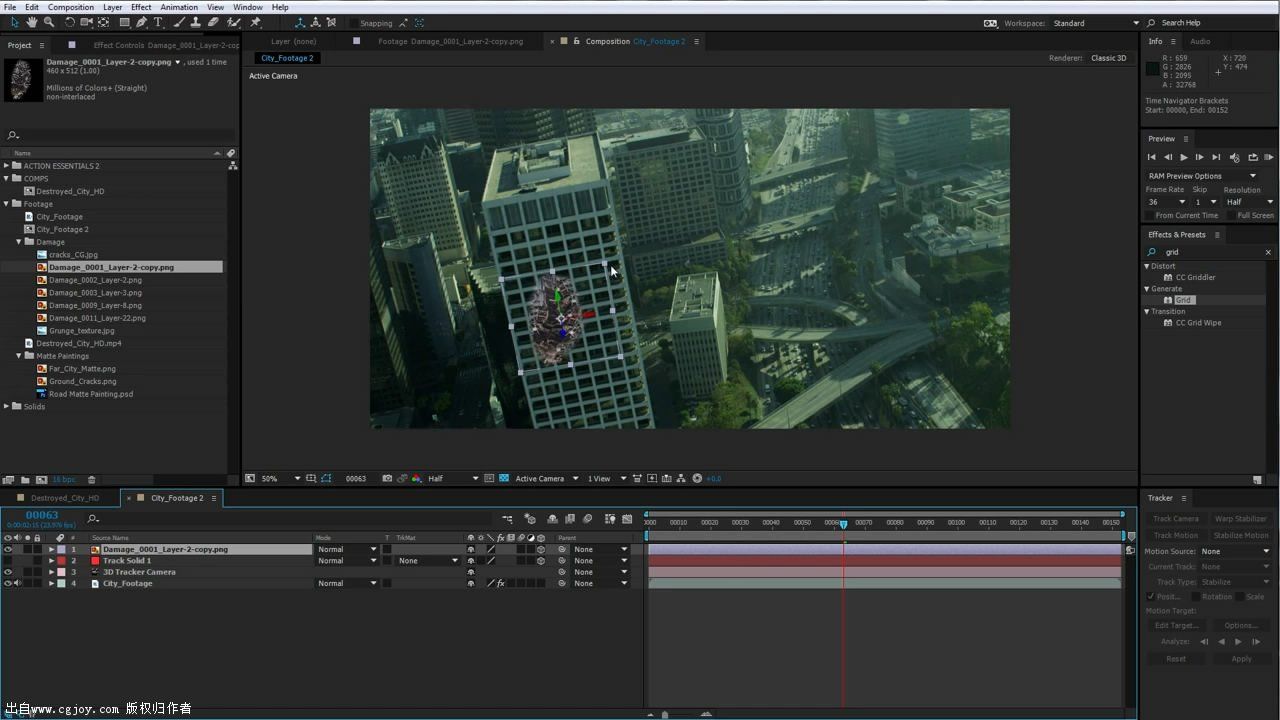This screenshot has height=720, width=1280.
Task: Open the Composition Flowchart icon in viewer
Action: pos(682,479)
